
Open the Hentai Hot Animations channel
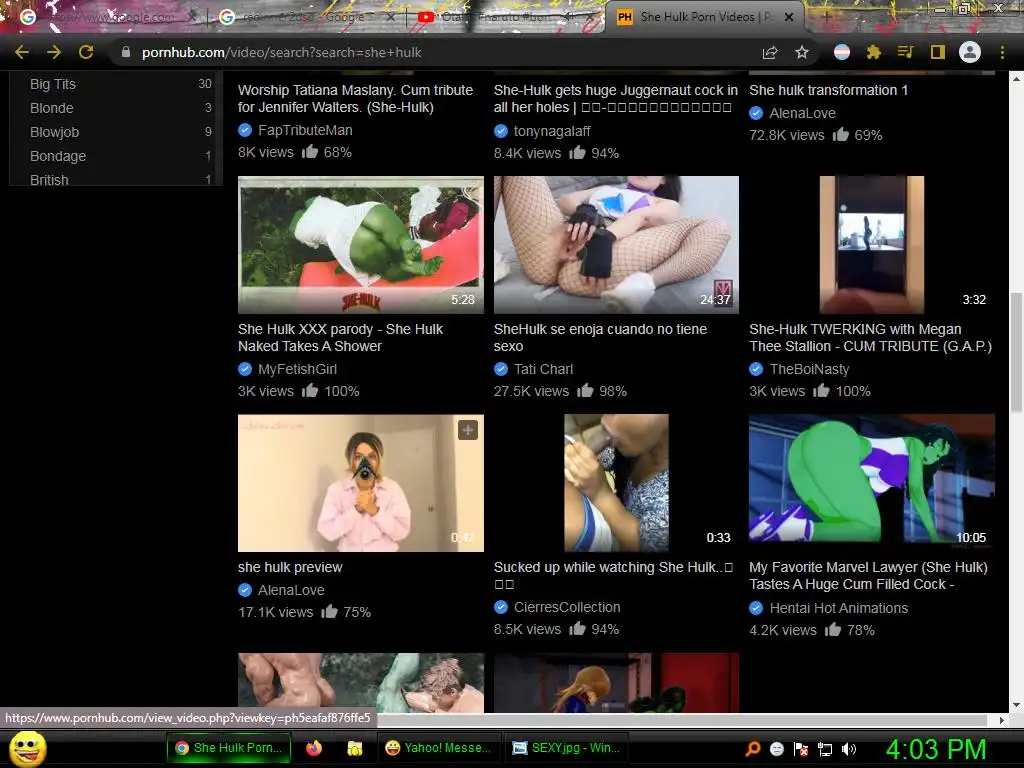point(839,609)
